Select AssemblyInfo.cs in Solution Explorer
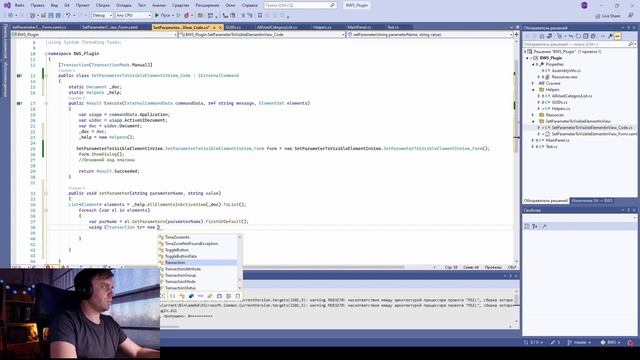Viewport: 640px width, 360px height. coord(566,71)
